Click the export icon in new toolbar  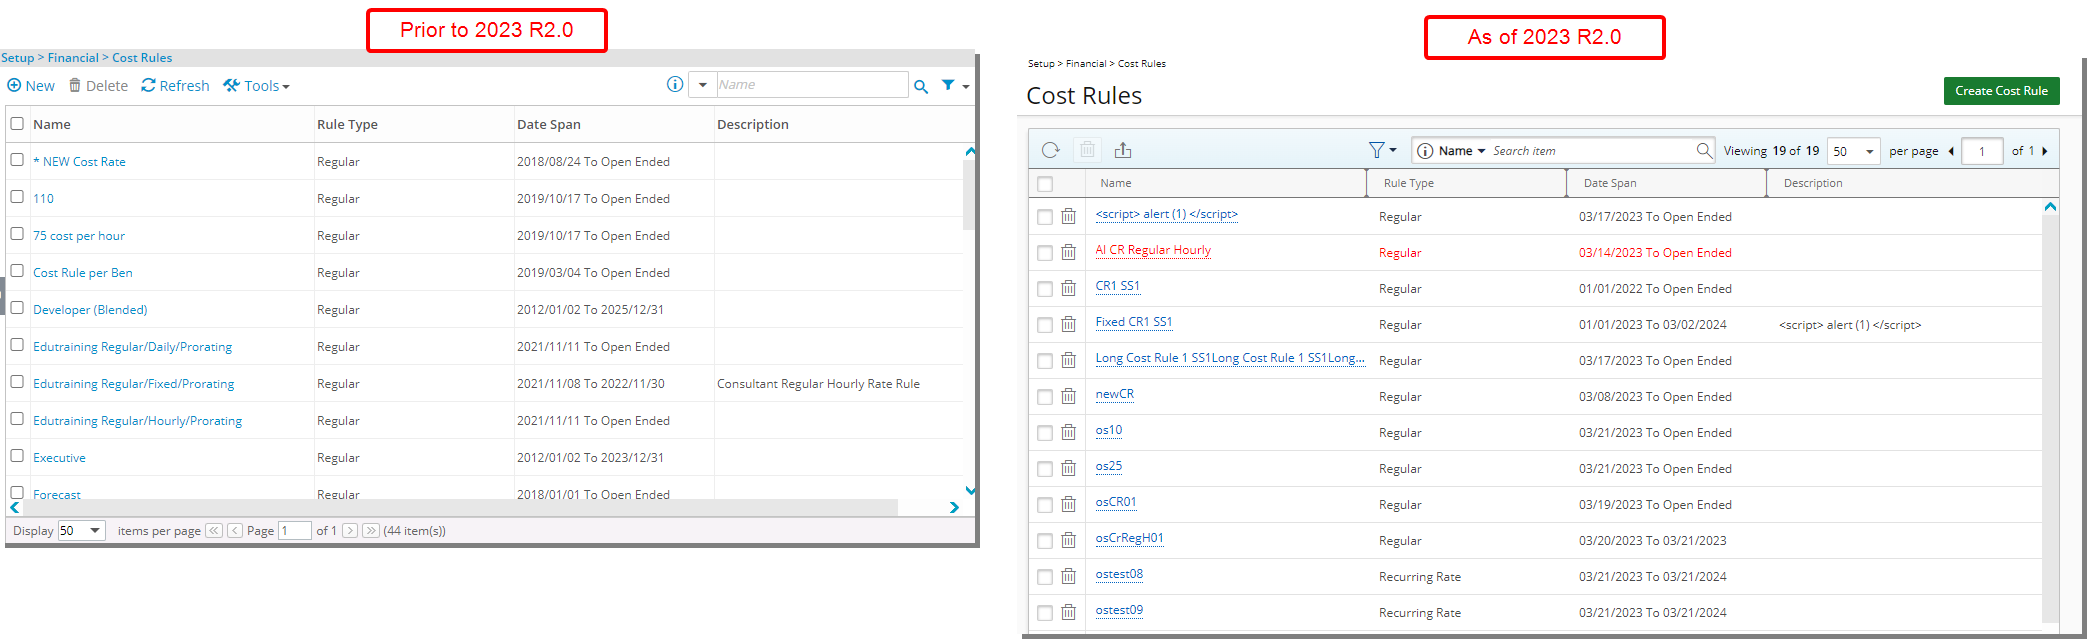1123,150
